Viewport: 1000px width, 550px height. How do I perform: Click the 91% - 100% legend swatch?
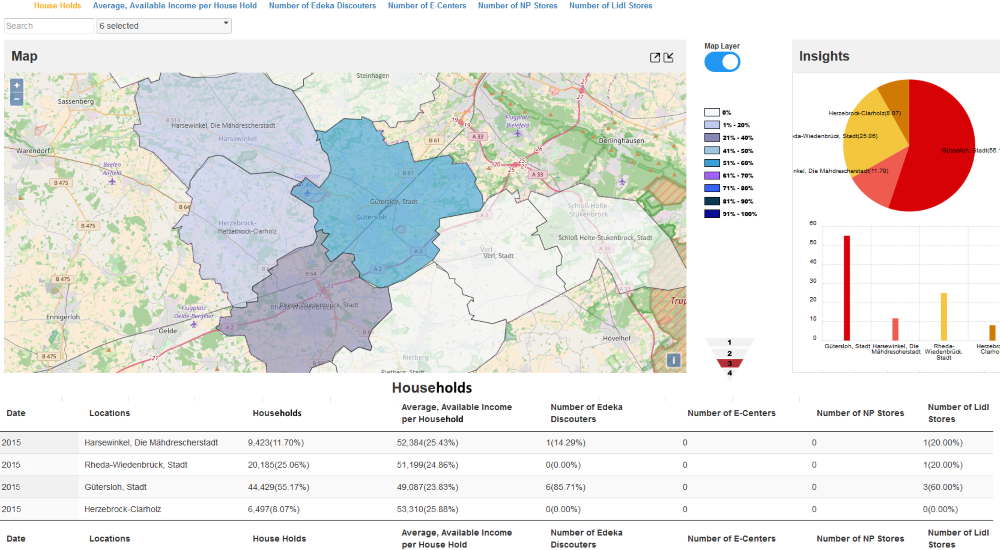pyautogui.click(x=712, y=214)
